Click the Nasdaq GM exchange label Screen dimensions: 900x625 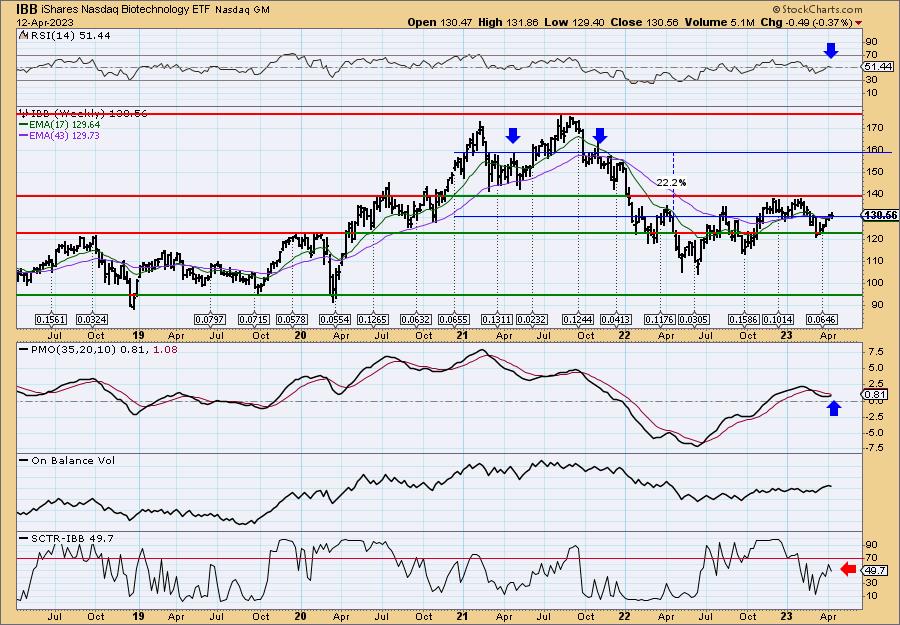(243, 10)
